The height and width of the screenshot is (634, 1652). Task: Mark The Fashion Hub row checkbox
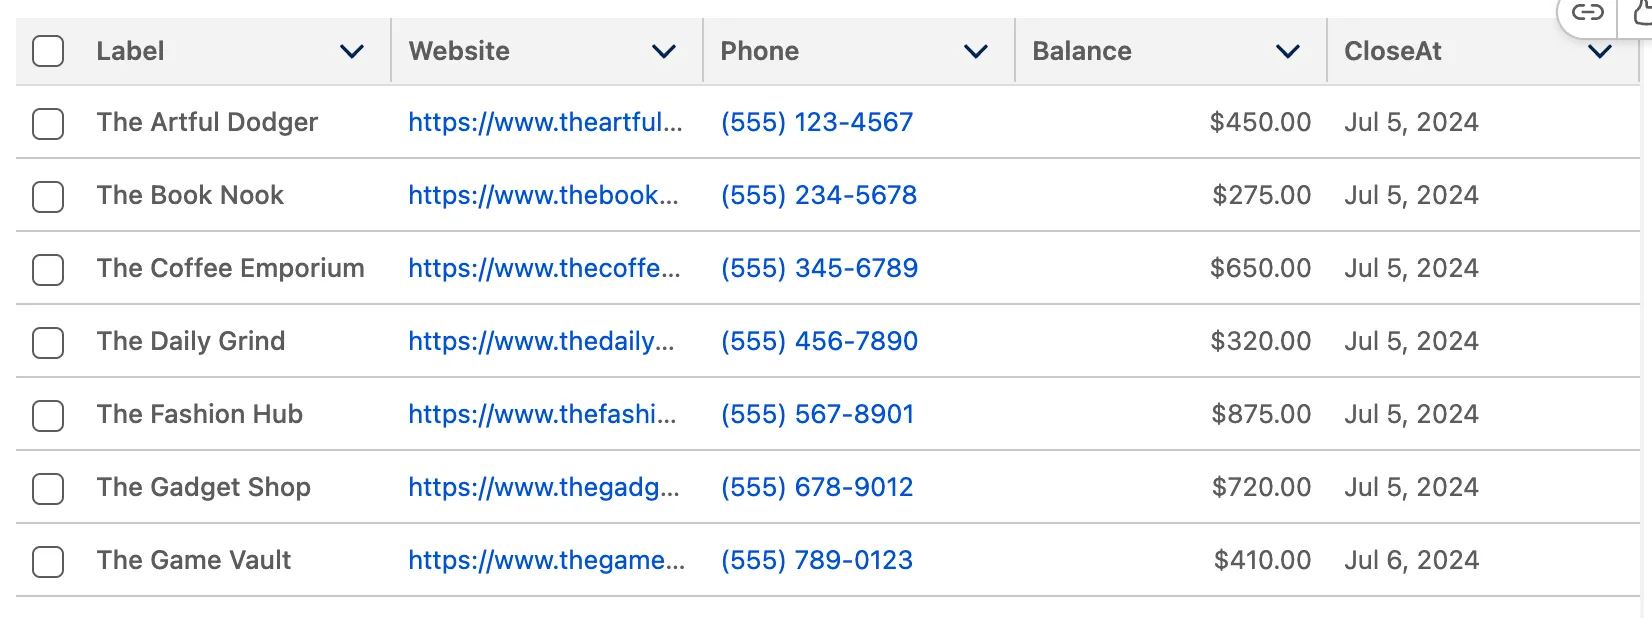(48, 415)
